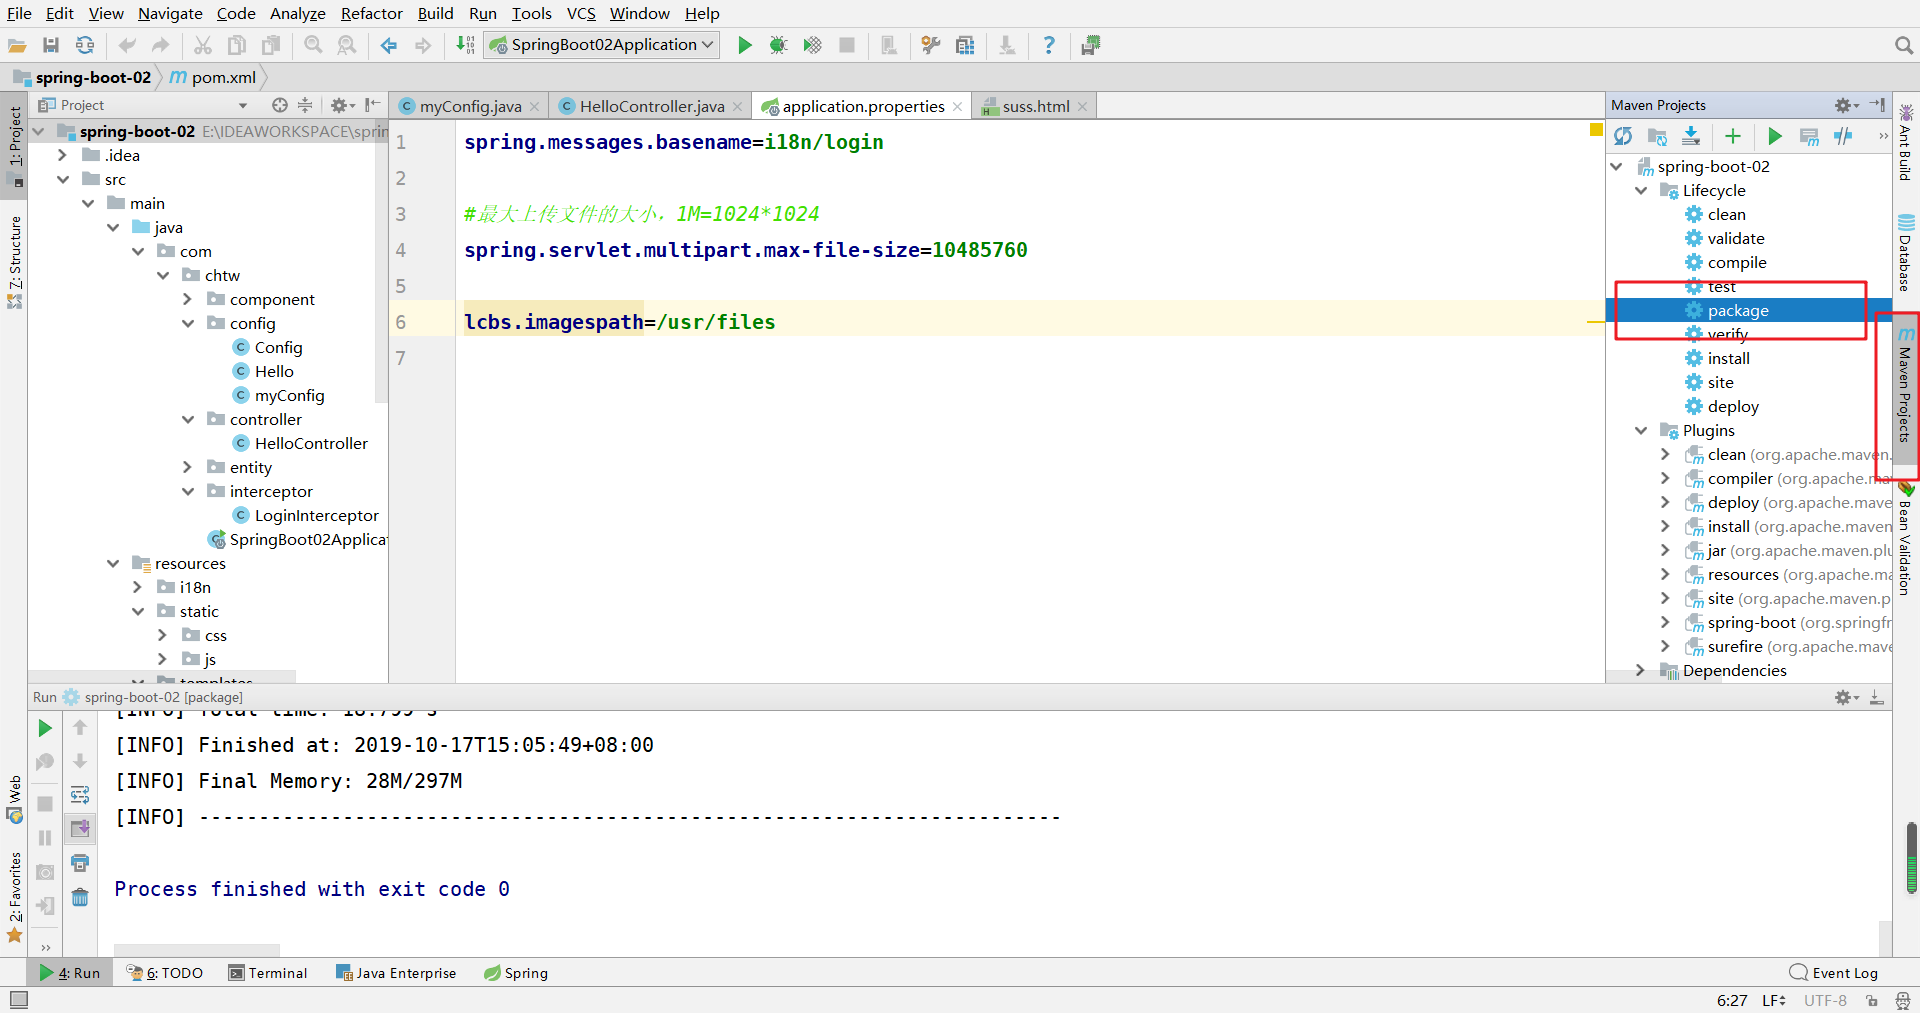1920x1013 pixels.
Task: Clear the Run console with the trash icon
Action: 81,898
